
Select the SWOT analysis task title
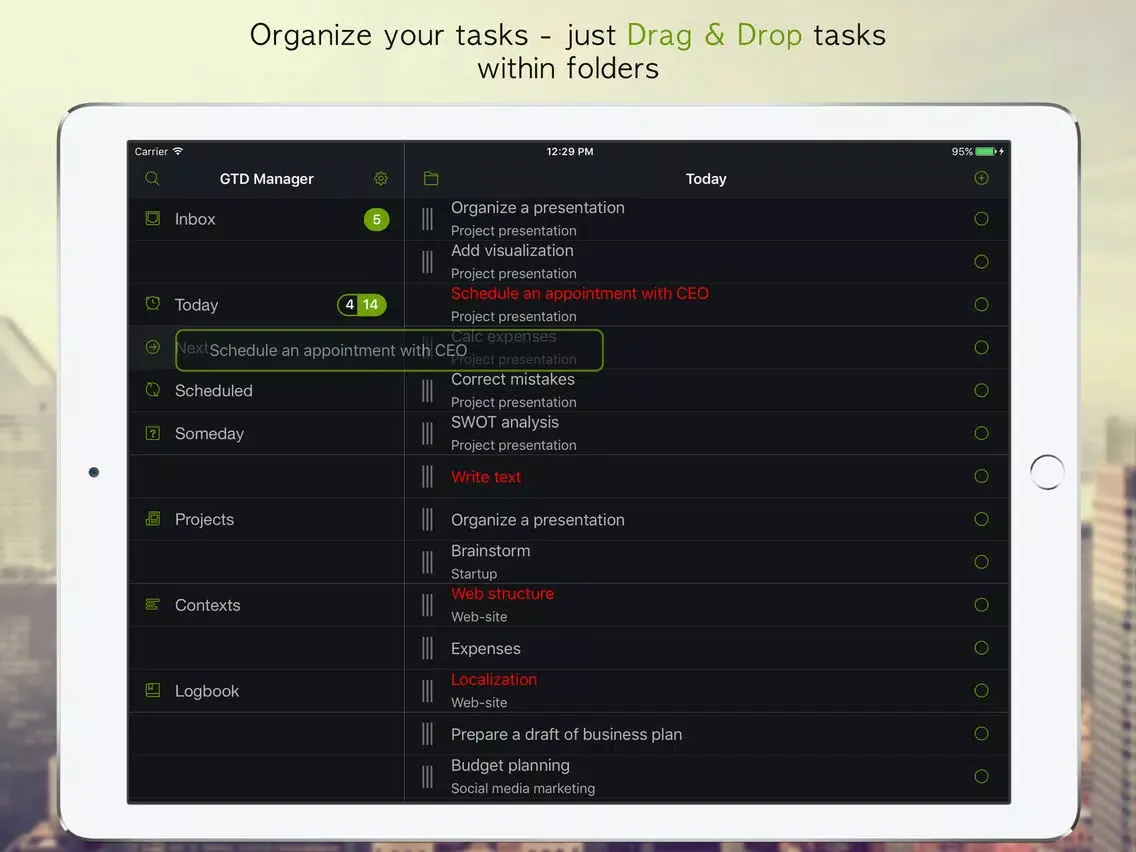click(x=505, y=422)
